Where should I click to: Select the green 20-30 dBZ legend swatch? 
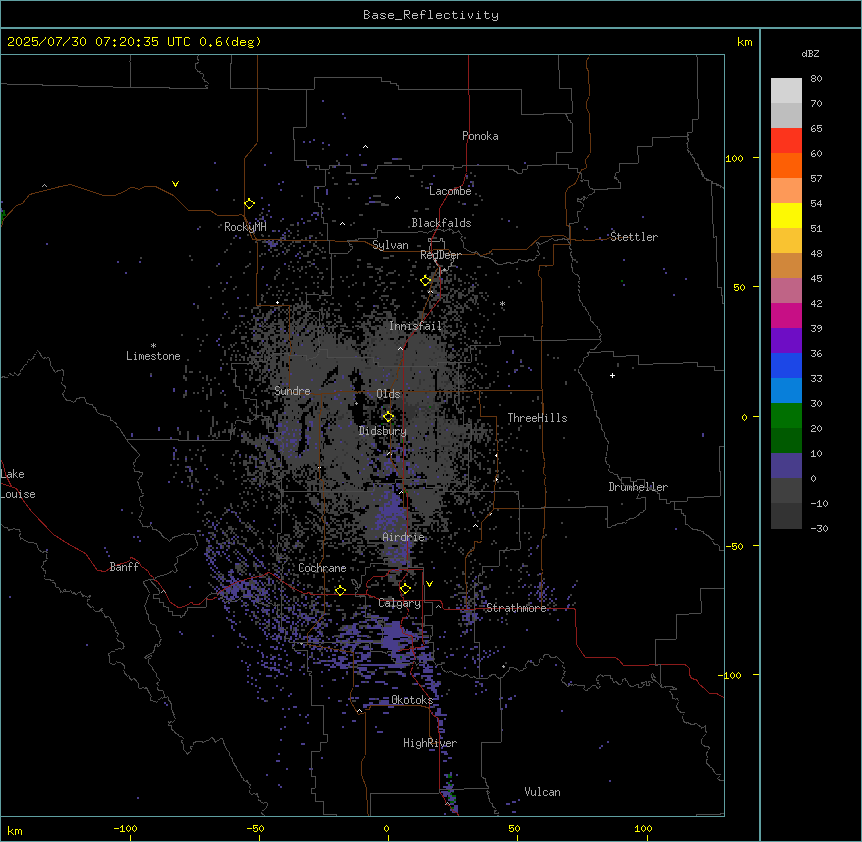click(x=786, y=416)
